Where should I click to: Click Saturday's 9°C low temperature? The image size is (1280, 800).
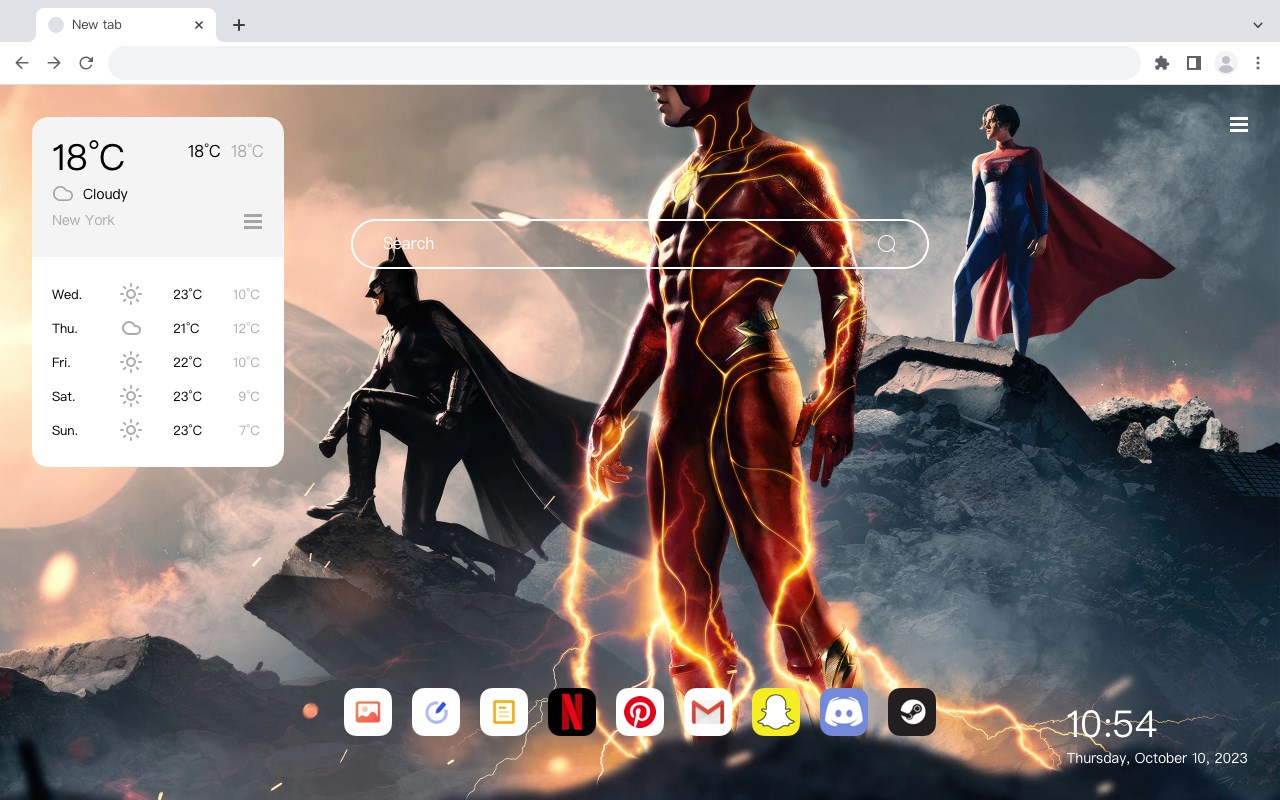[x=249, y=396]
